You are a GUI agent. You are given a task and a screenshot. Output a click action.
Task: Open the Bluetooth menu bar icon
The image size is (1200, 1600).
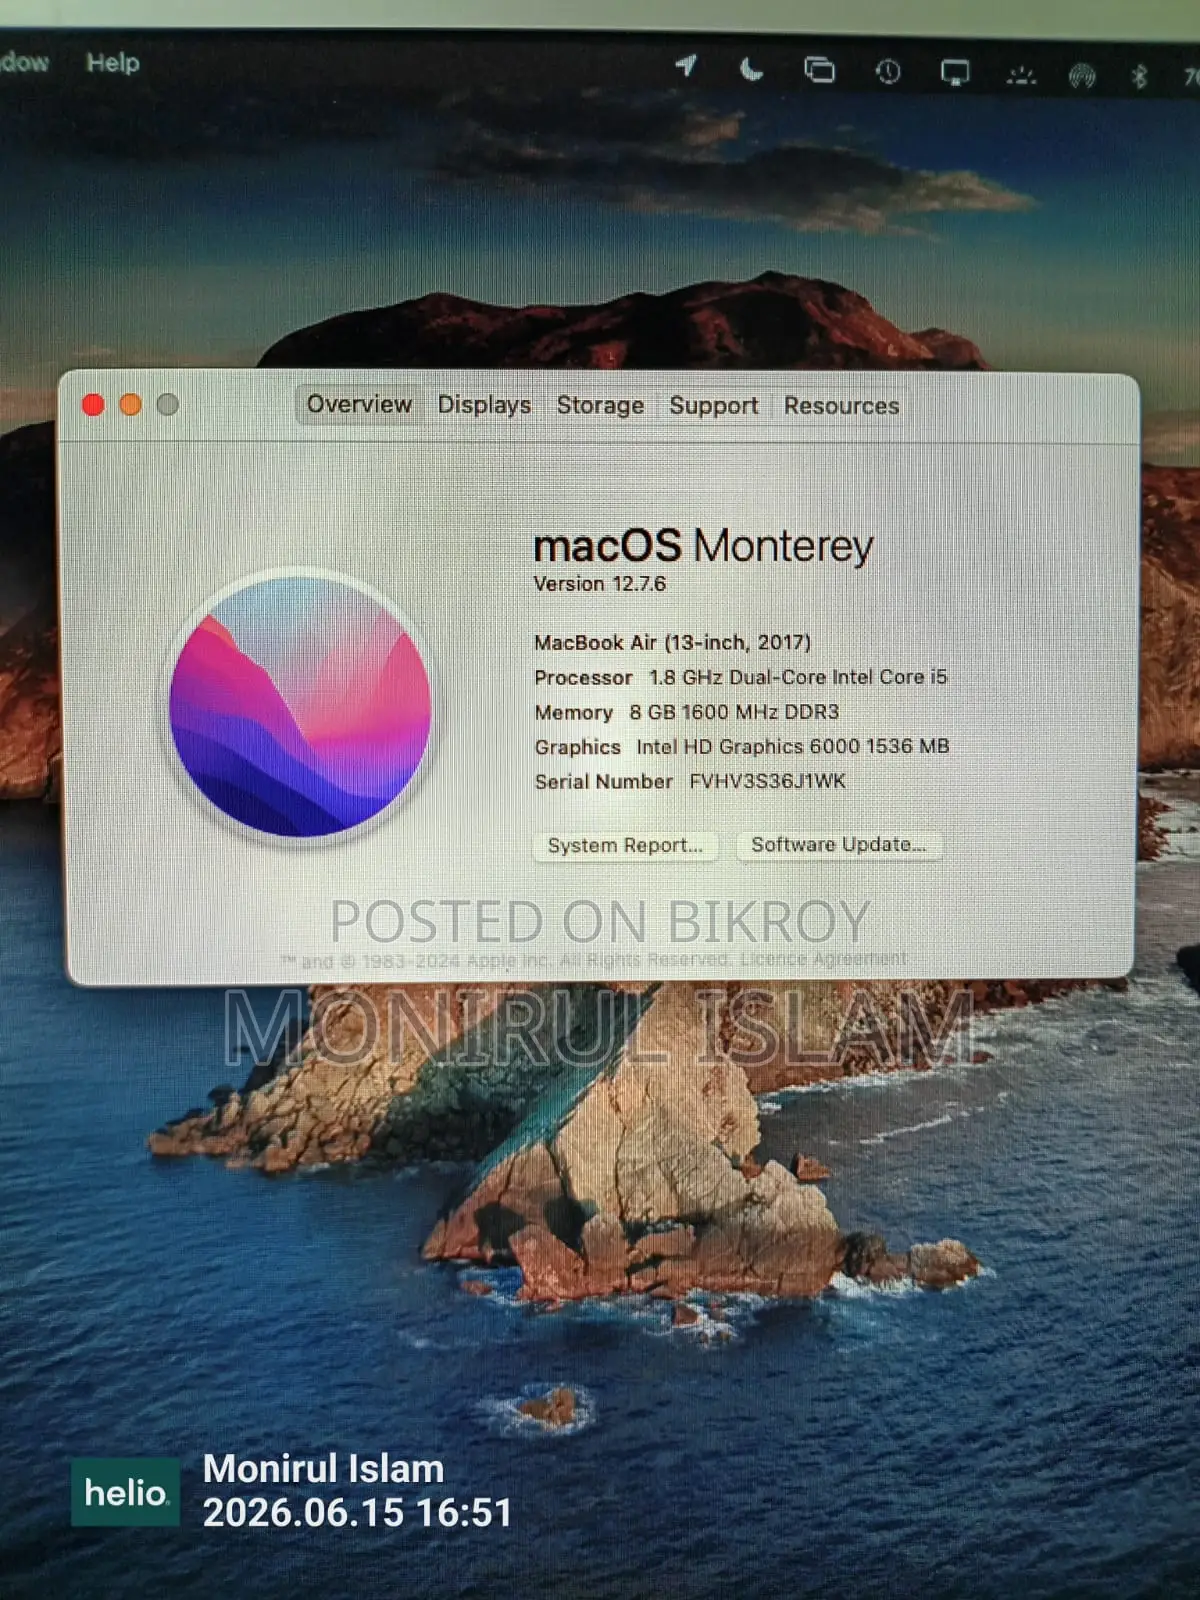1139,76
